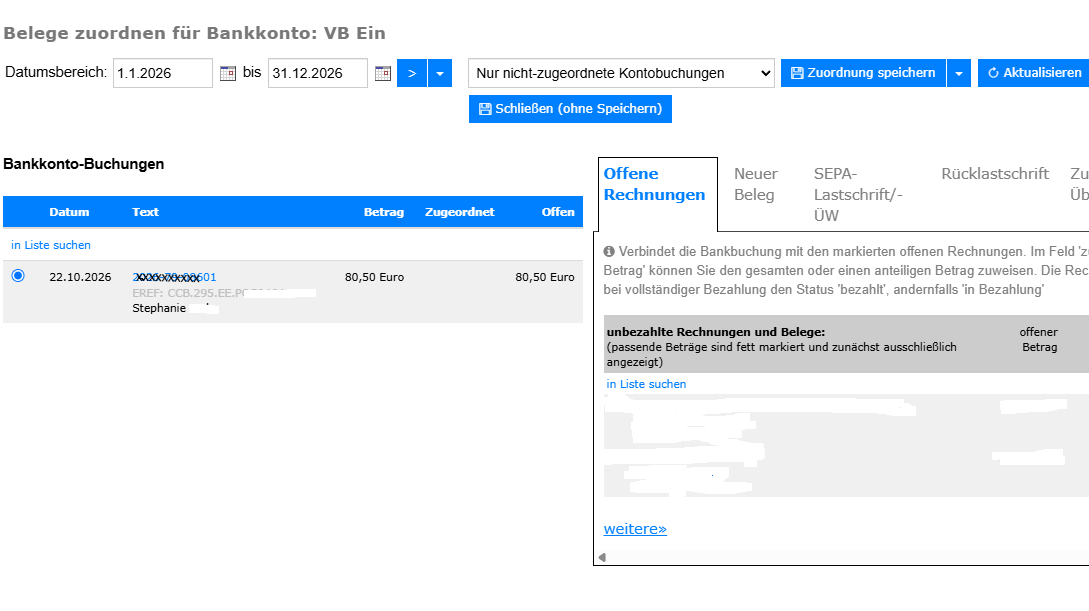Select the 22.10.2026 bank booking radio button

coord(18,276)
